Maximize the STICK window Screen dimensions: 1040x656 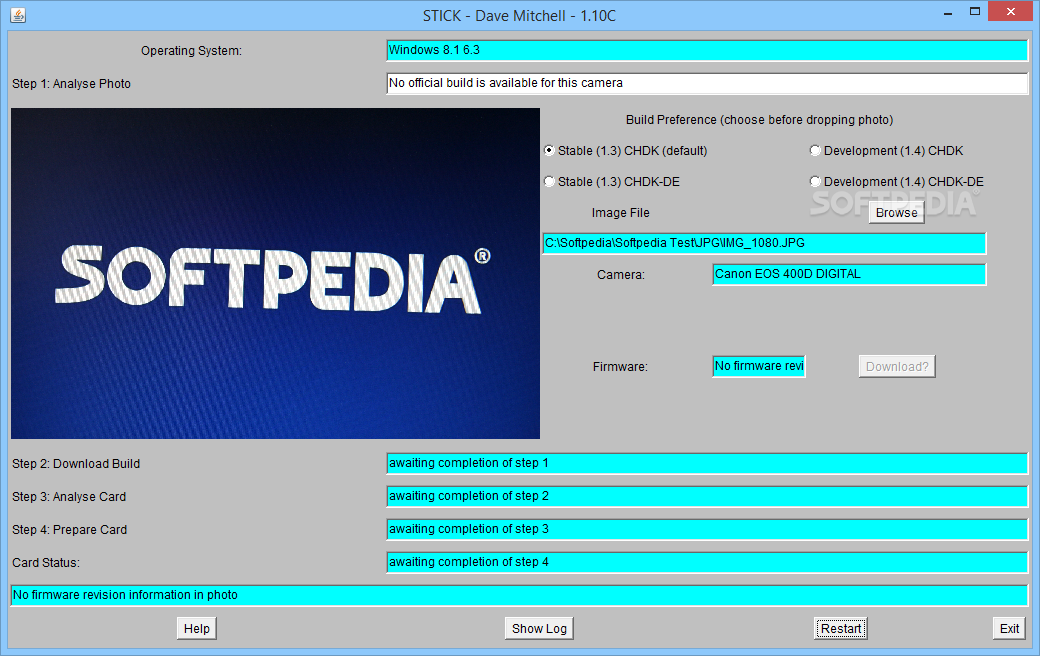coord(974,11)
